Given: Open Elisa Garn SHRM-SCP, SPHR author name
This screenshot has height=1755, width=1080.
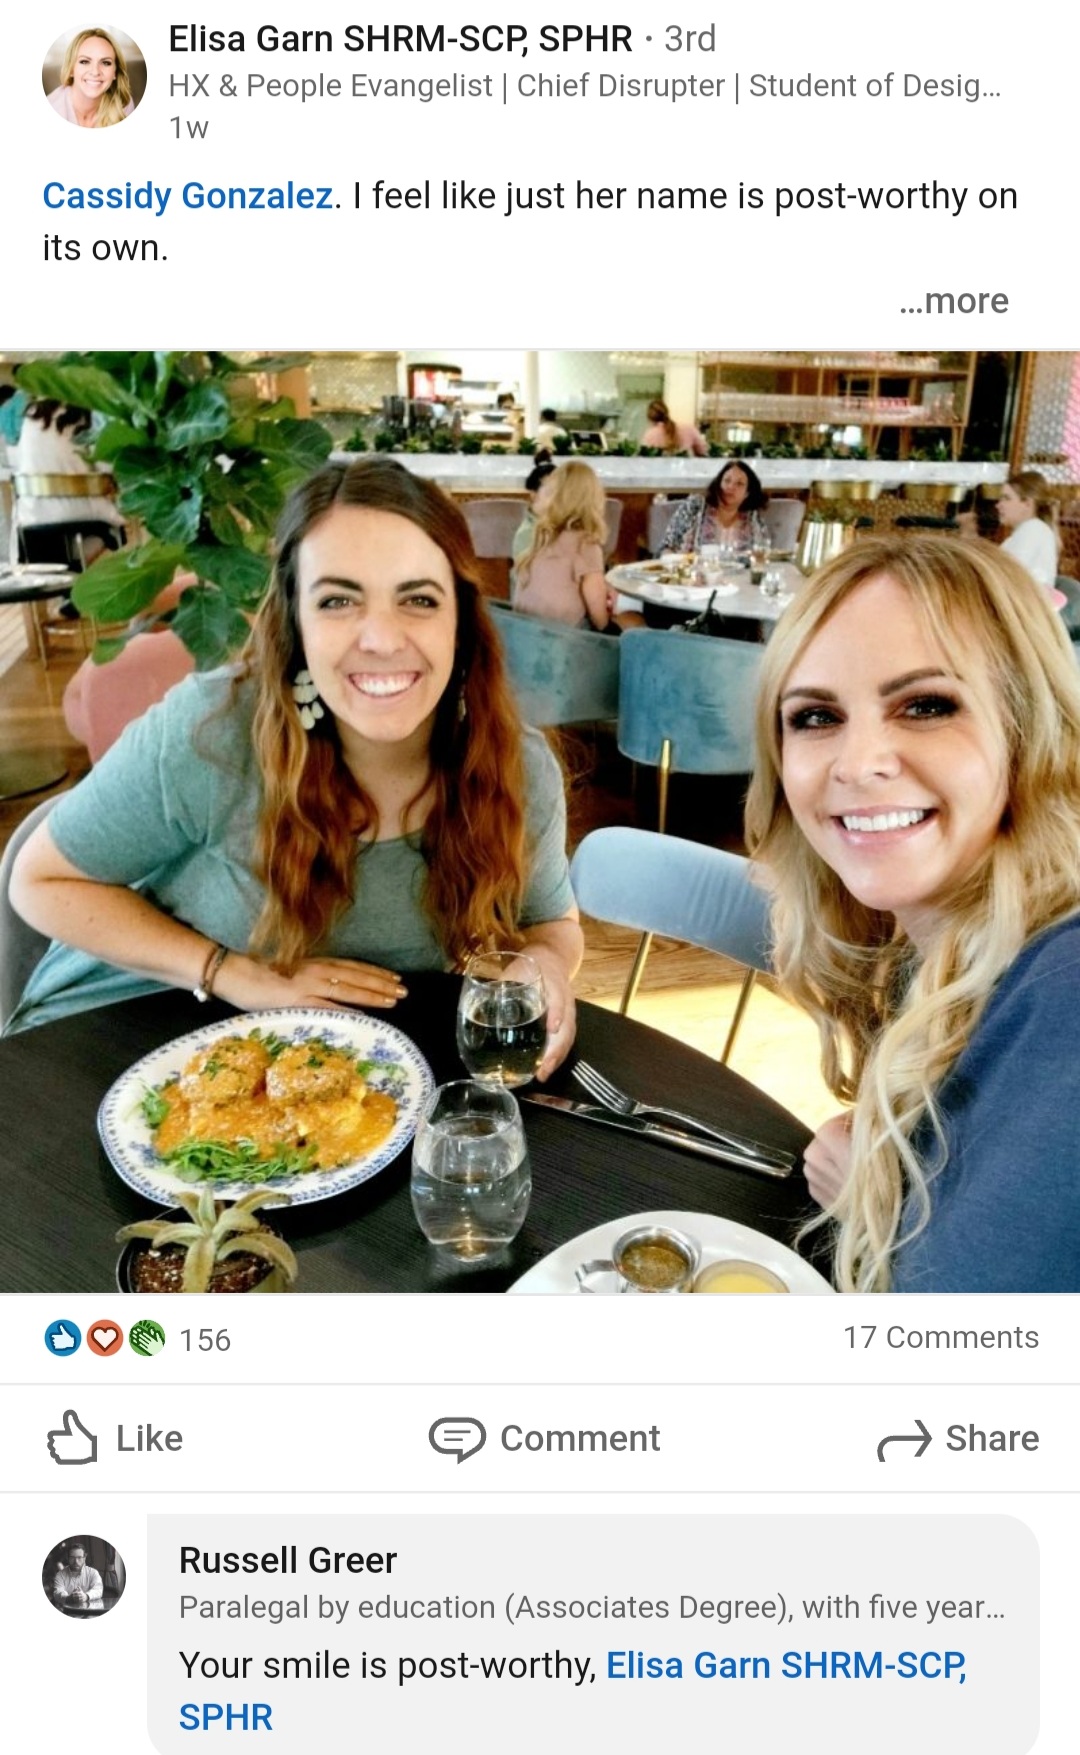Looking at the screenshot, I should coord(400,39).
